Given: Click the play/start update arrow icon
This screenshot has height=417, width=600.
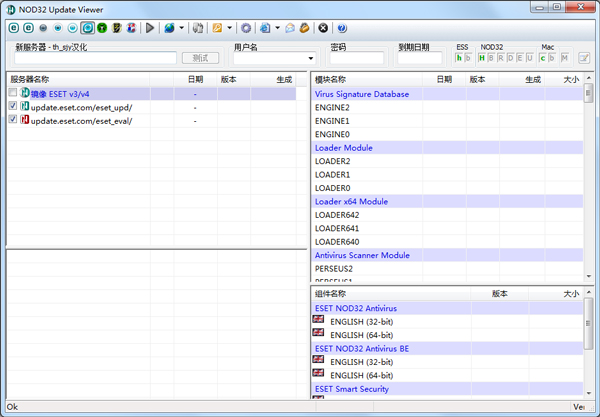Looking at the screenshot, I should [x=151, y=28].
